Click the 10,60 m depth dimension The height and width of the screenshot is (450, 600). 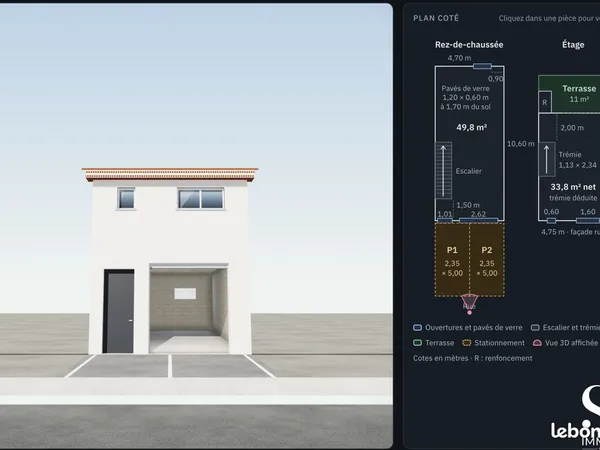tap(520, 144)
